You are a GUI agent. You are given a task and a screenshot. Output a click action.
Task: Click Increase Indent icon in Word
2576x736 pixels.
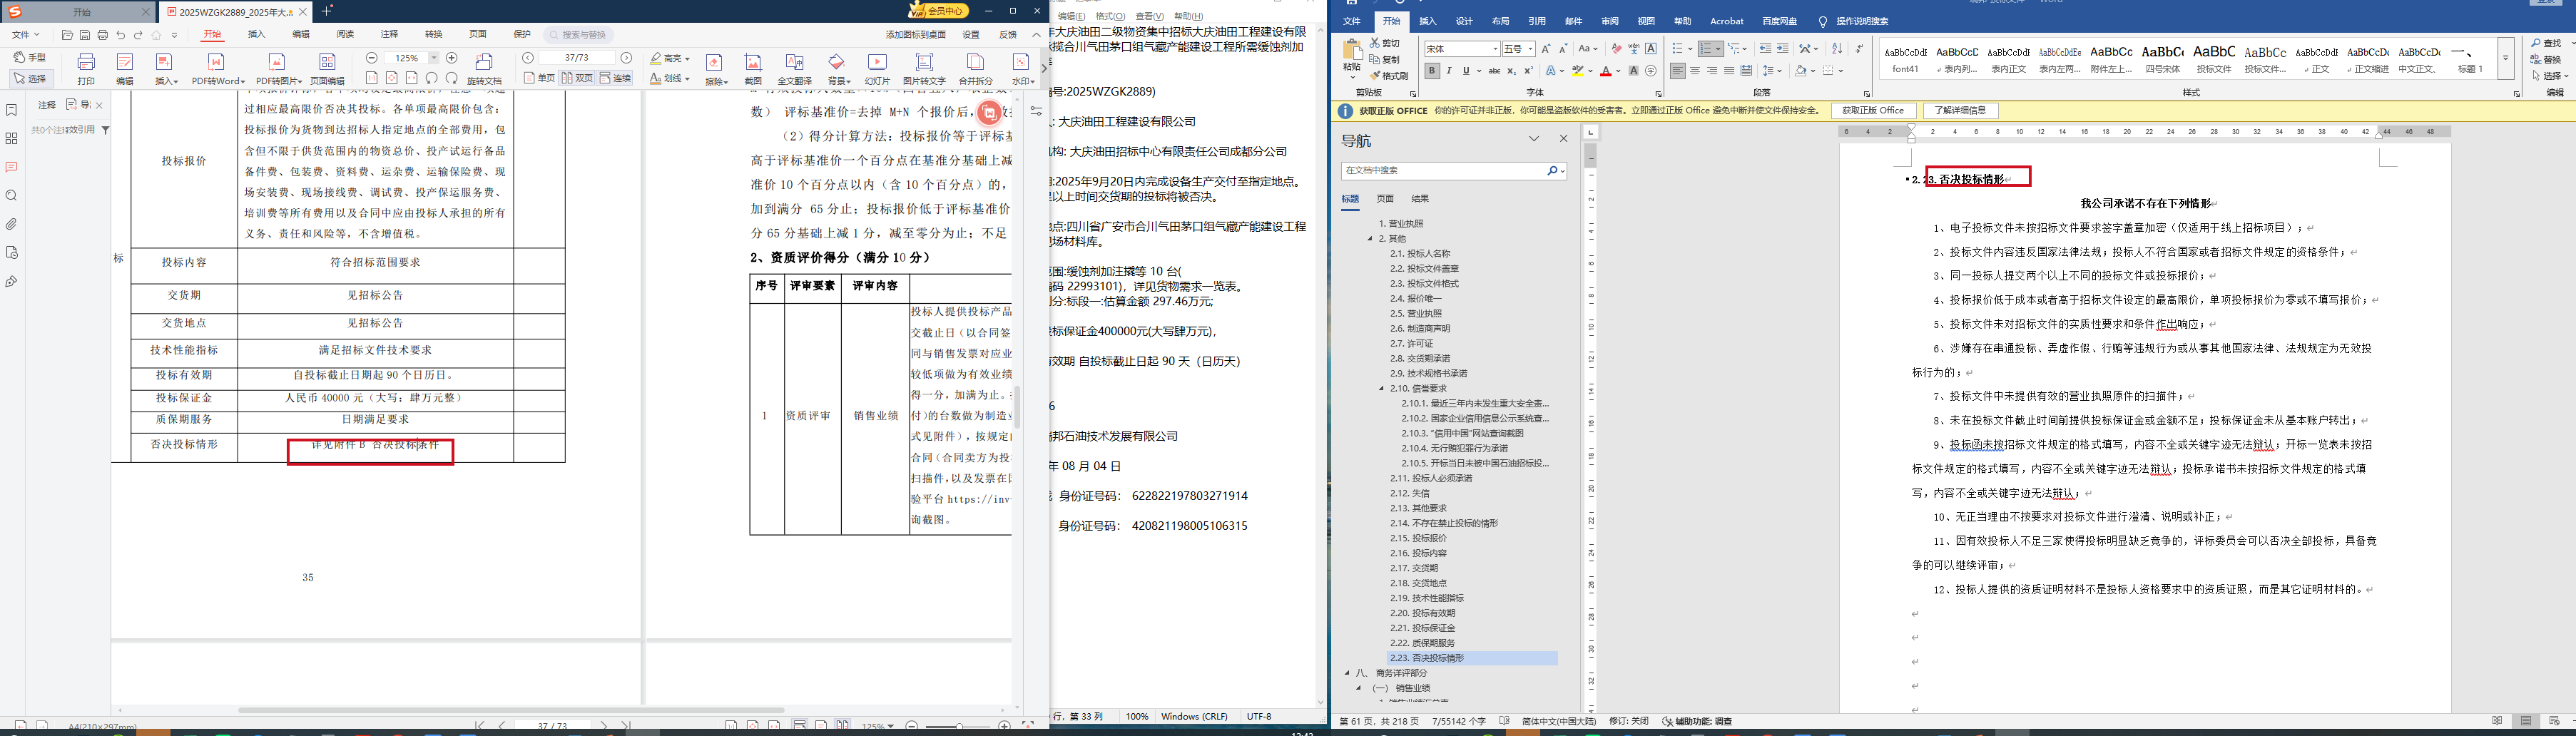coord(1783,49)
